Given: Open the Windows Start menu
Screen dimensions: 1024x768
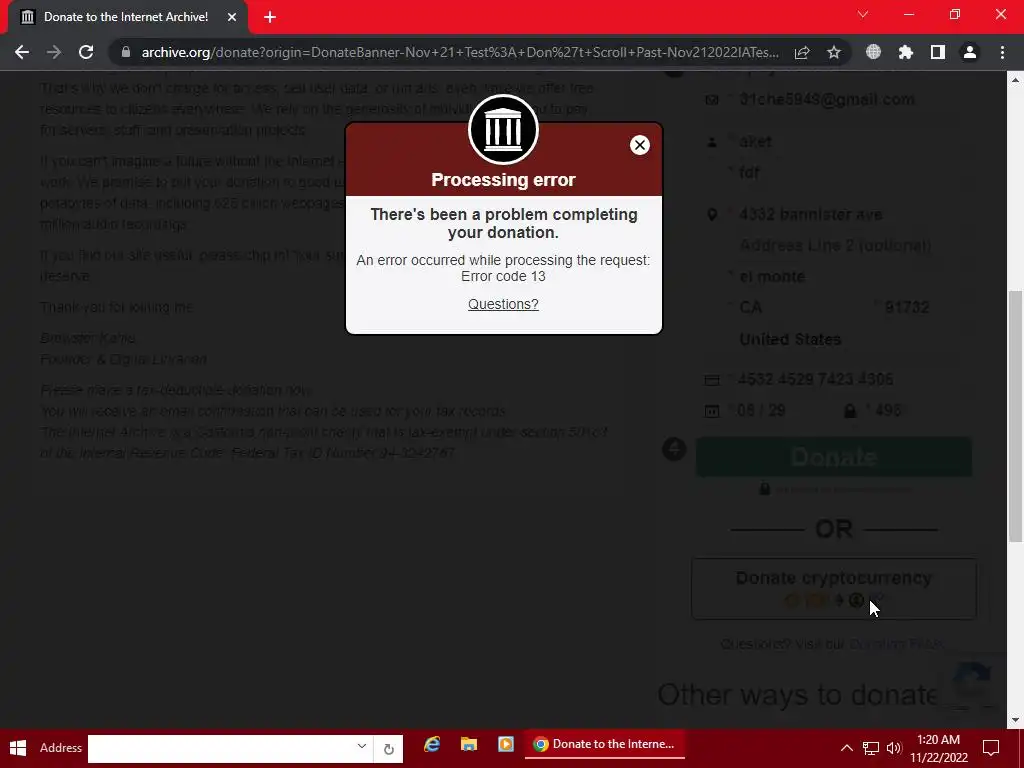Looking at the screenshot, I should [x=18, y=748].
